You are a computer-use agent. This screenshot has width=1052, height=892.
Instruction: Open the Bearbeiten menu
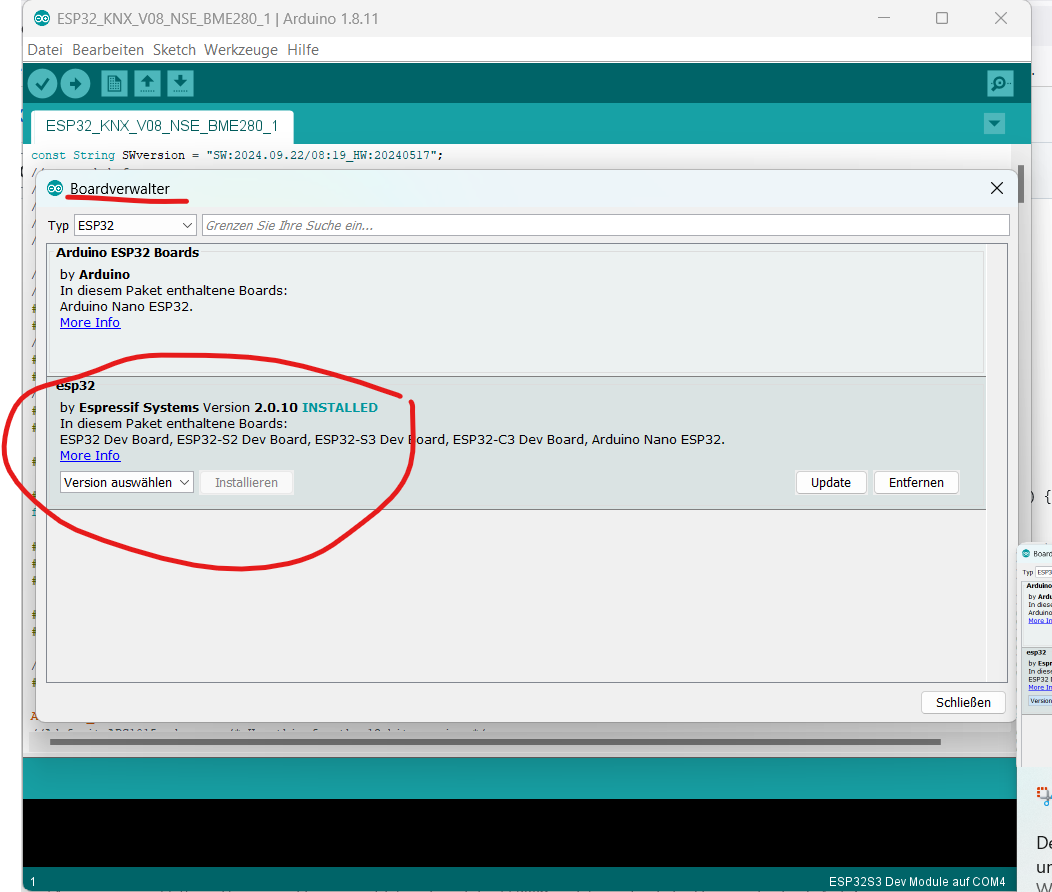tap(108, 50)
